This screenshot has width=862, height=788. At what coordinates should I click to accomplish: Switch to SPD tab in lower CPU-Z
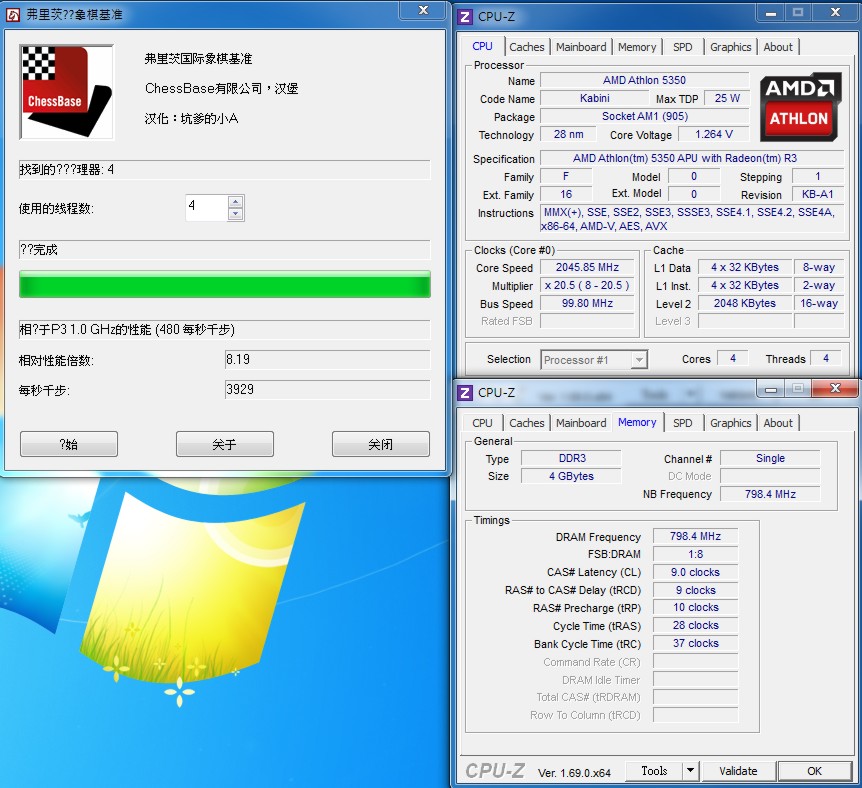(x=683, y=423)
